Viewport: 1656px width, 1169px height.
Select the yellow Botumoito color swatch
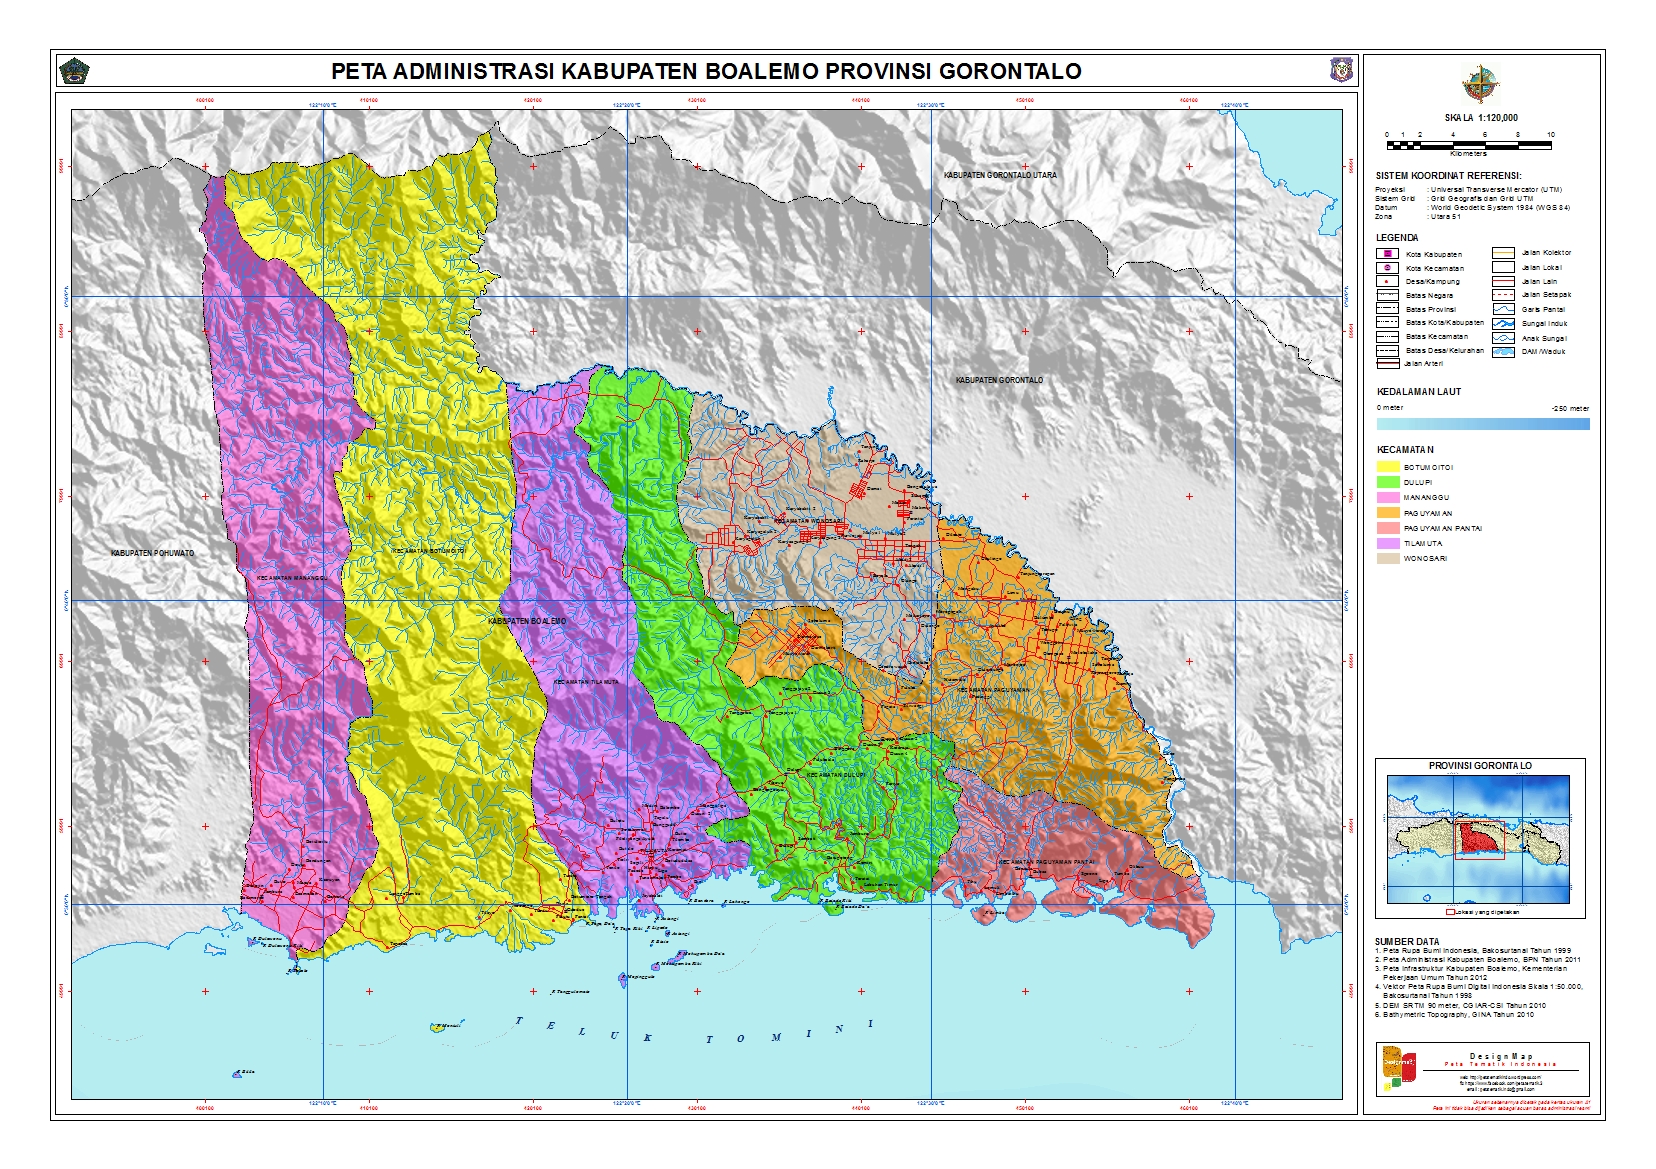point(1387,467)
